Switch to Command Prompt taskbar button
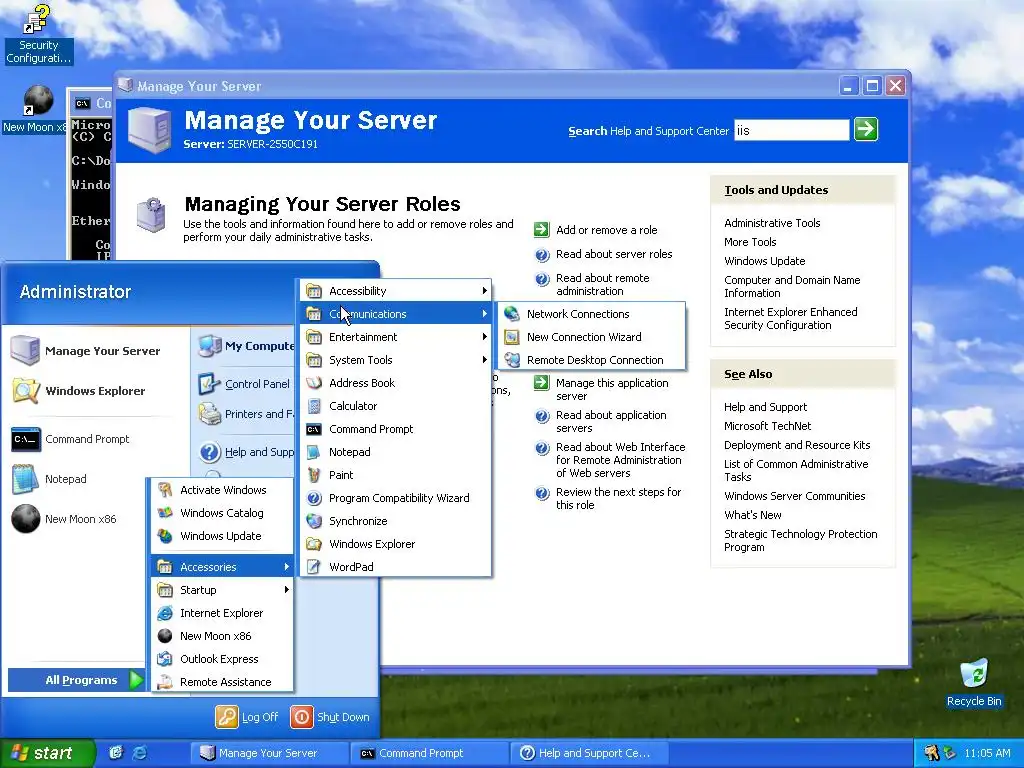This screenshot has width=1024, height=768. [x=429, y=753]
